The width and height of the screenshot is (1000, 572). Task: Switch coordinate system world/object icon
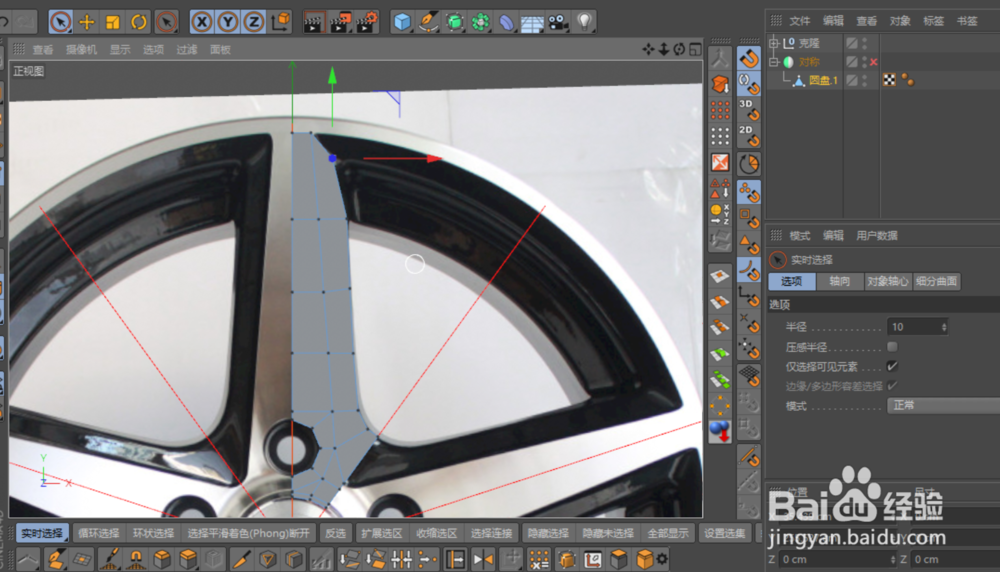pyautogui.click(x=281, y=22)
